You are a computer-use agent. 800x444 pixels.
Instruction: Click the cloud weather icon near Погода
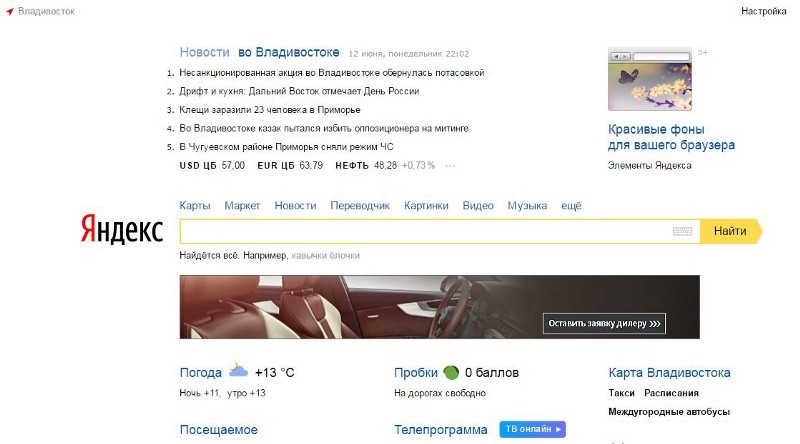click(238, 370)
